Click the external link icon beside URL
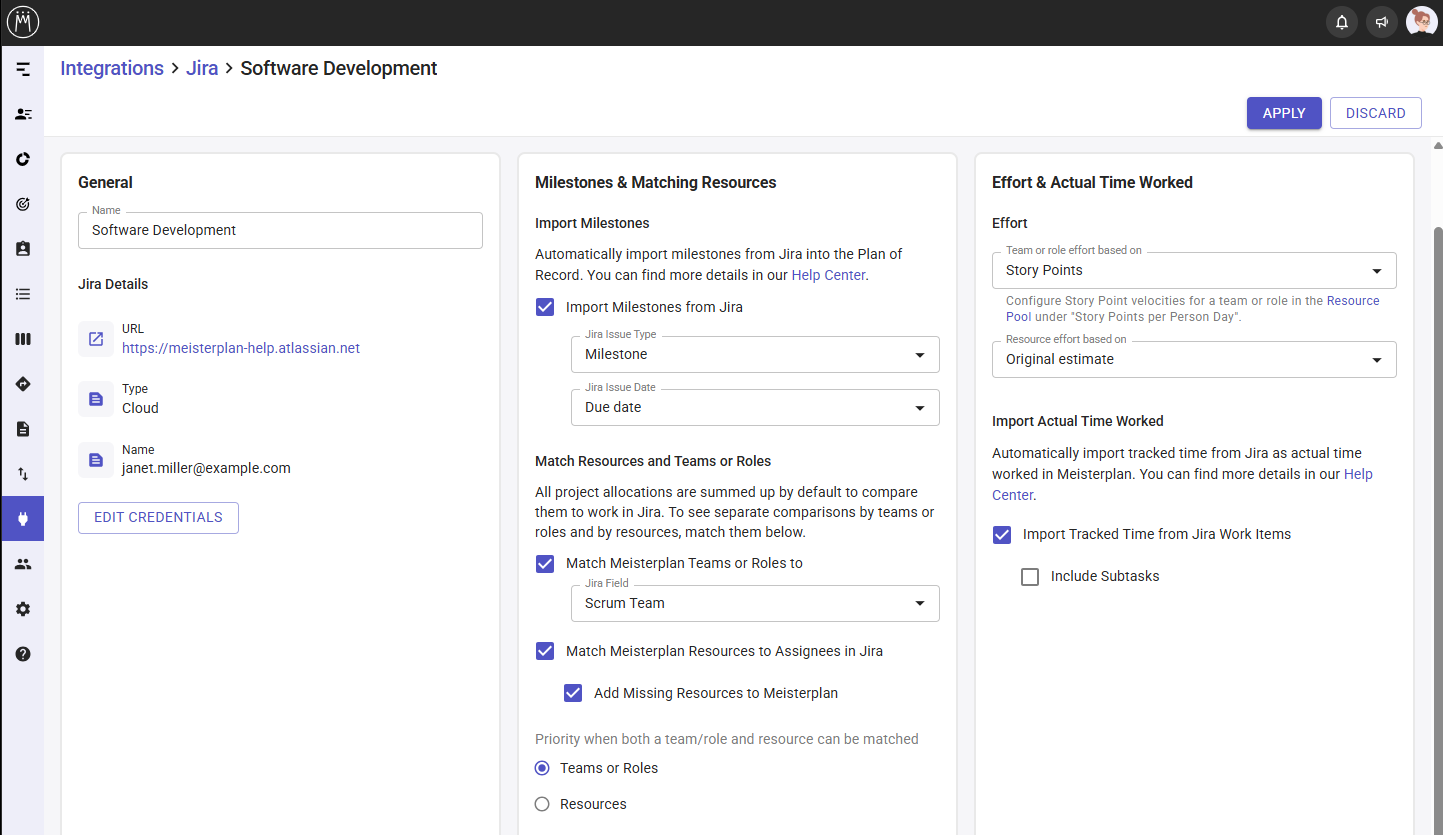This screenshot has height=835, width=1443. pyautogui.click(x=96, y=339)
